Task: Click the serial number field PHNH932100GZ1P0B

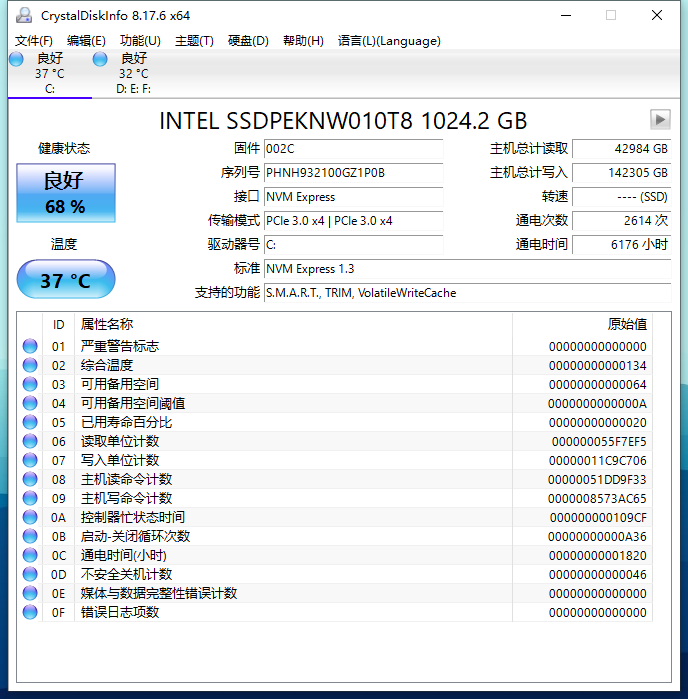Action: pos(354,173)
